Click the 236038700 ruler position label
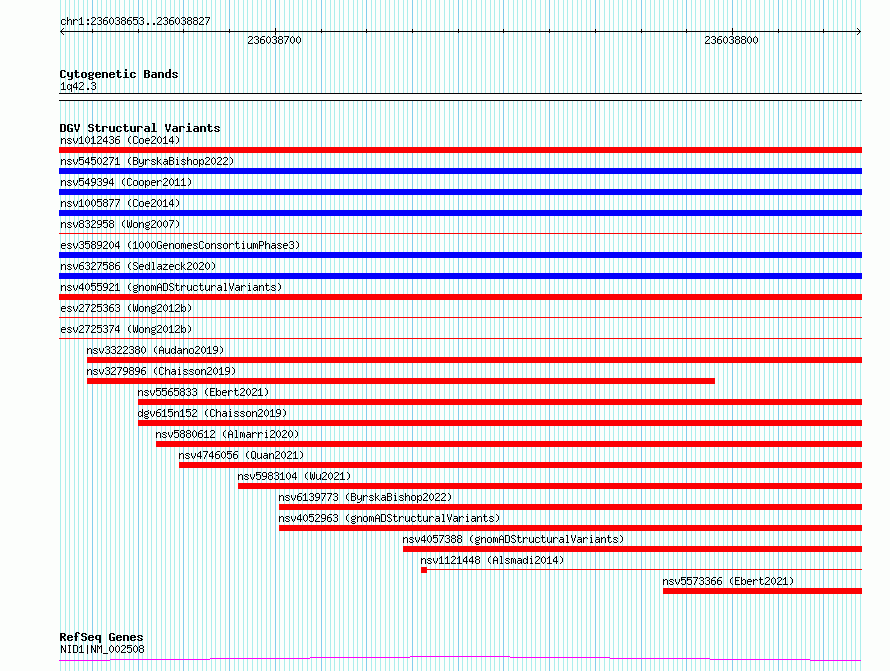890x671 pixels. [x=274, y=40]
